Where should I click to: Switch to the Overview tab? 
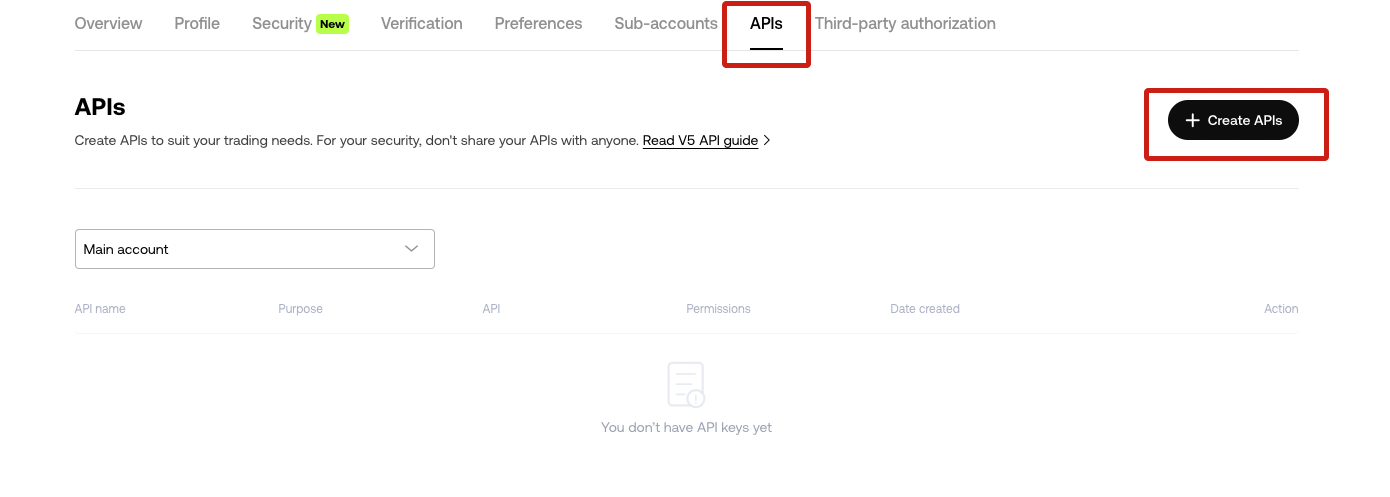(x=108, y=23)
